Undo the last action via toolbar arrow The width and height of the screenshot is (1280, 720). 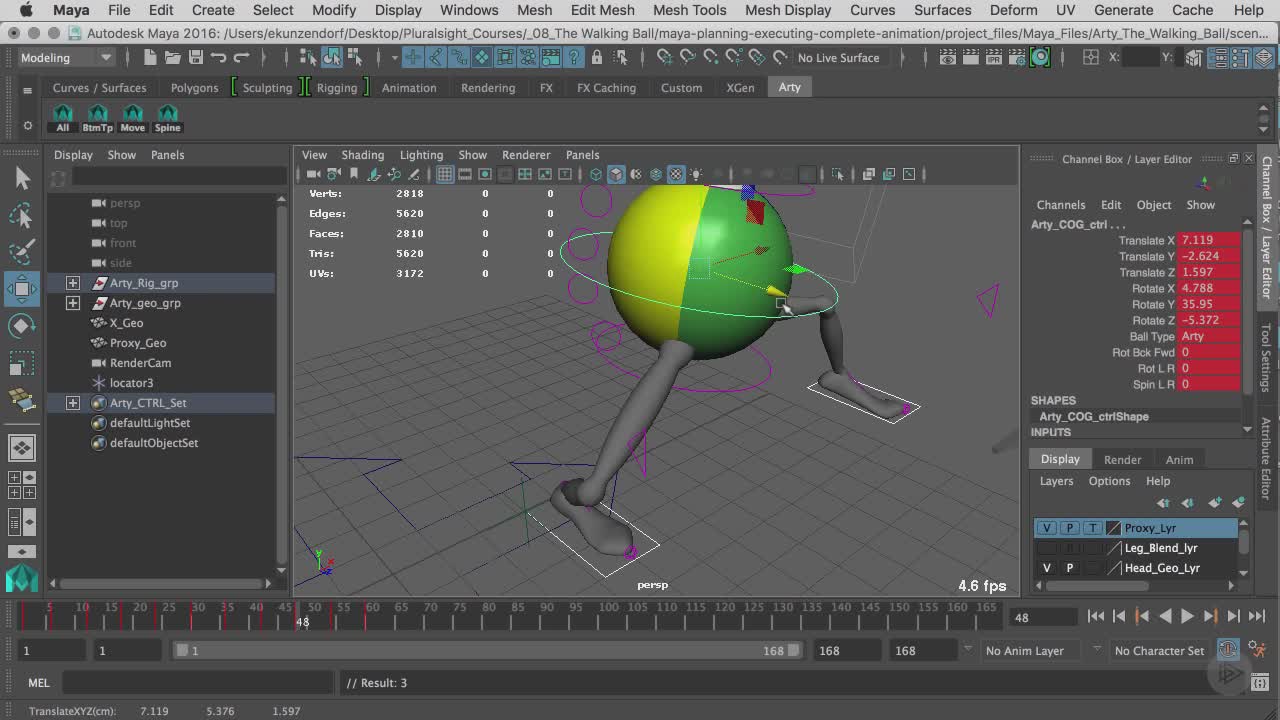click(218, 58)
